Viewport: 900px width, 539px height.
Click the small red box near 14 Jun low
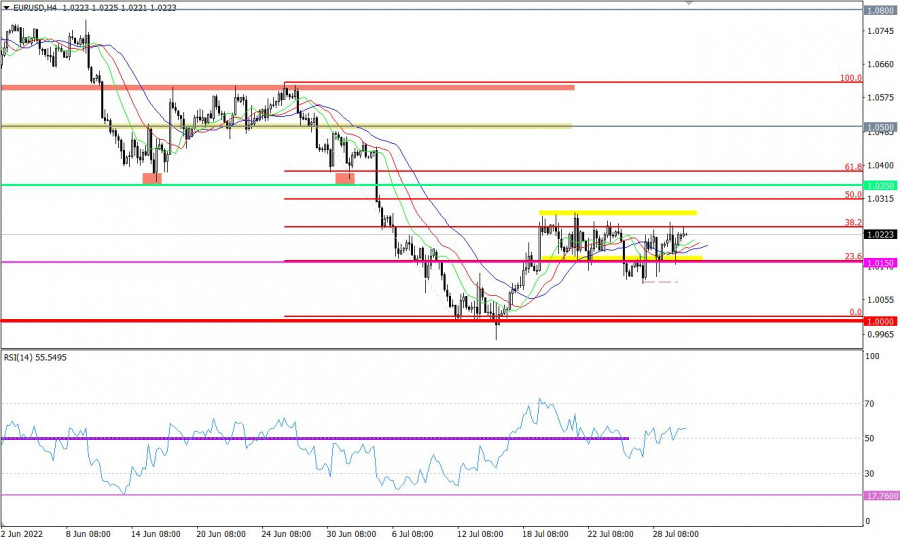[152, 178]
